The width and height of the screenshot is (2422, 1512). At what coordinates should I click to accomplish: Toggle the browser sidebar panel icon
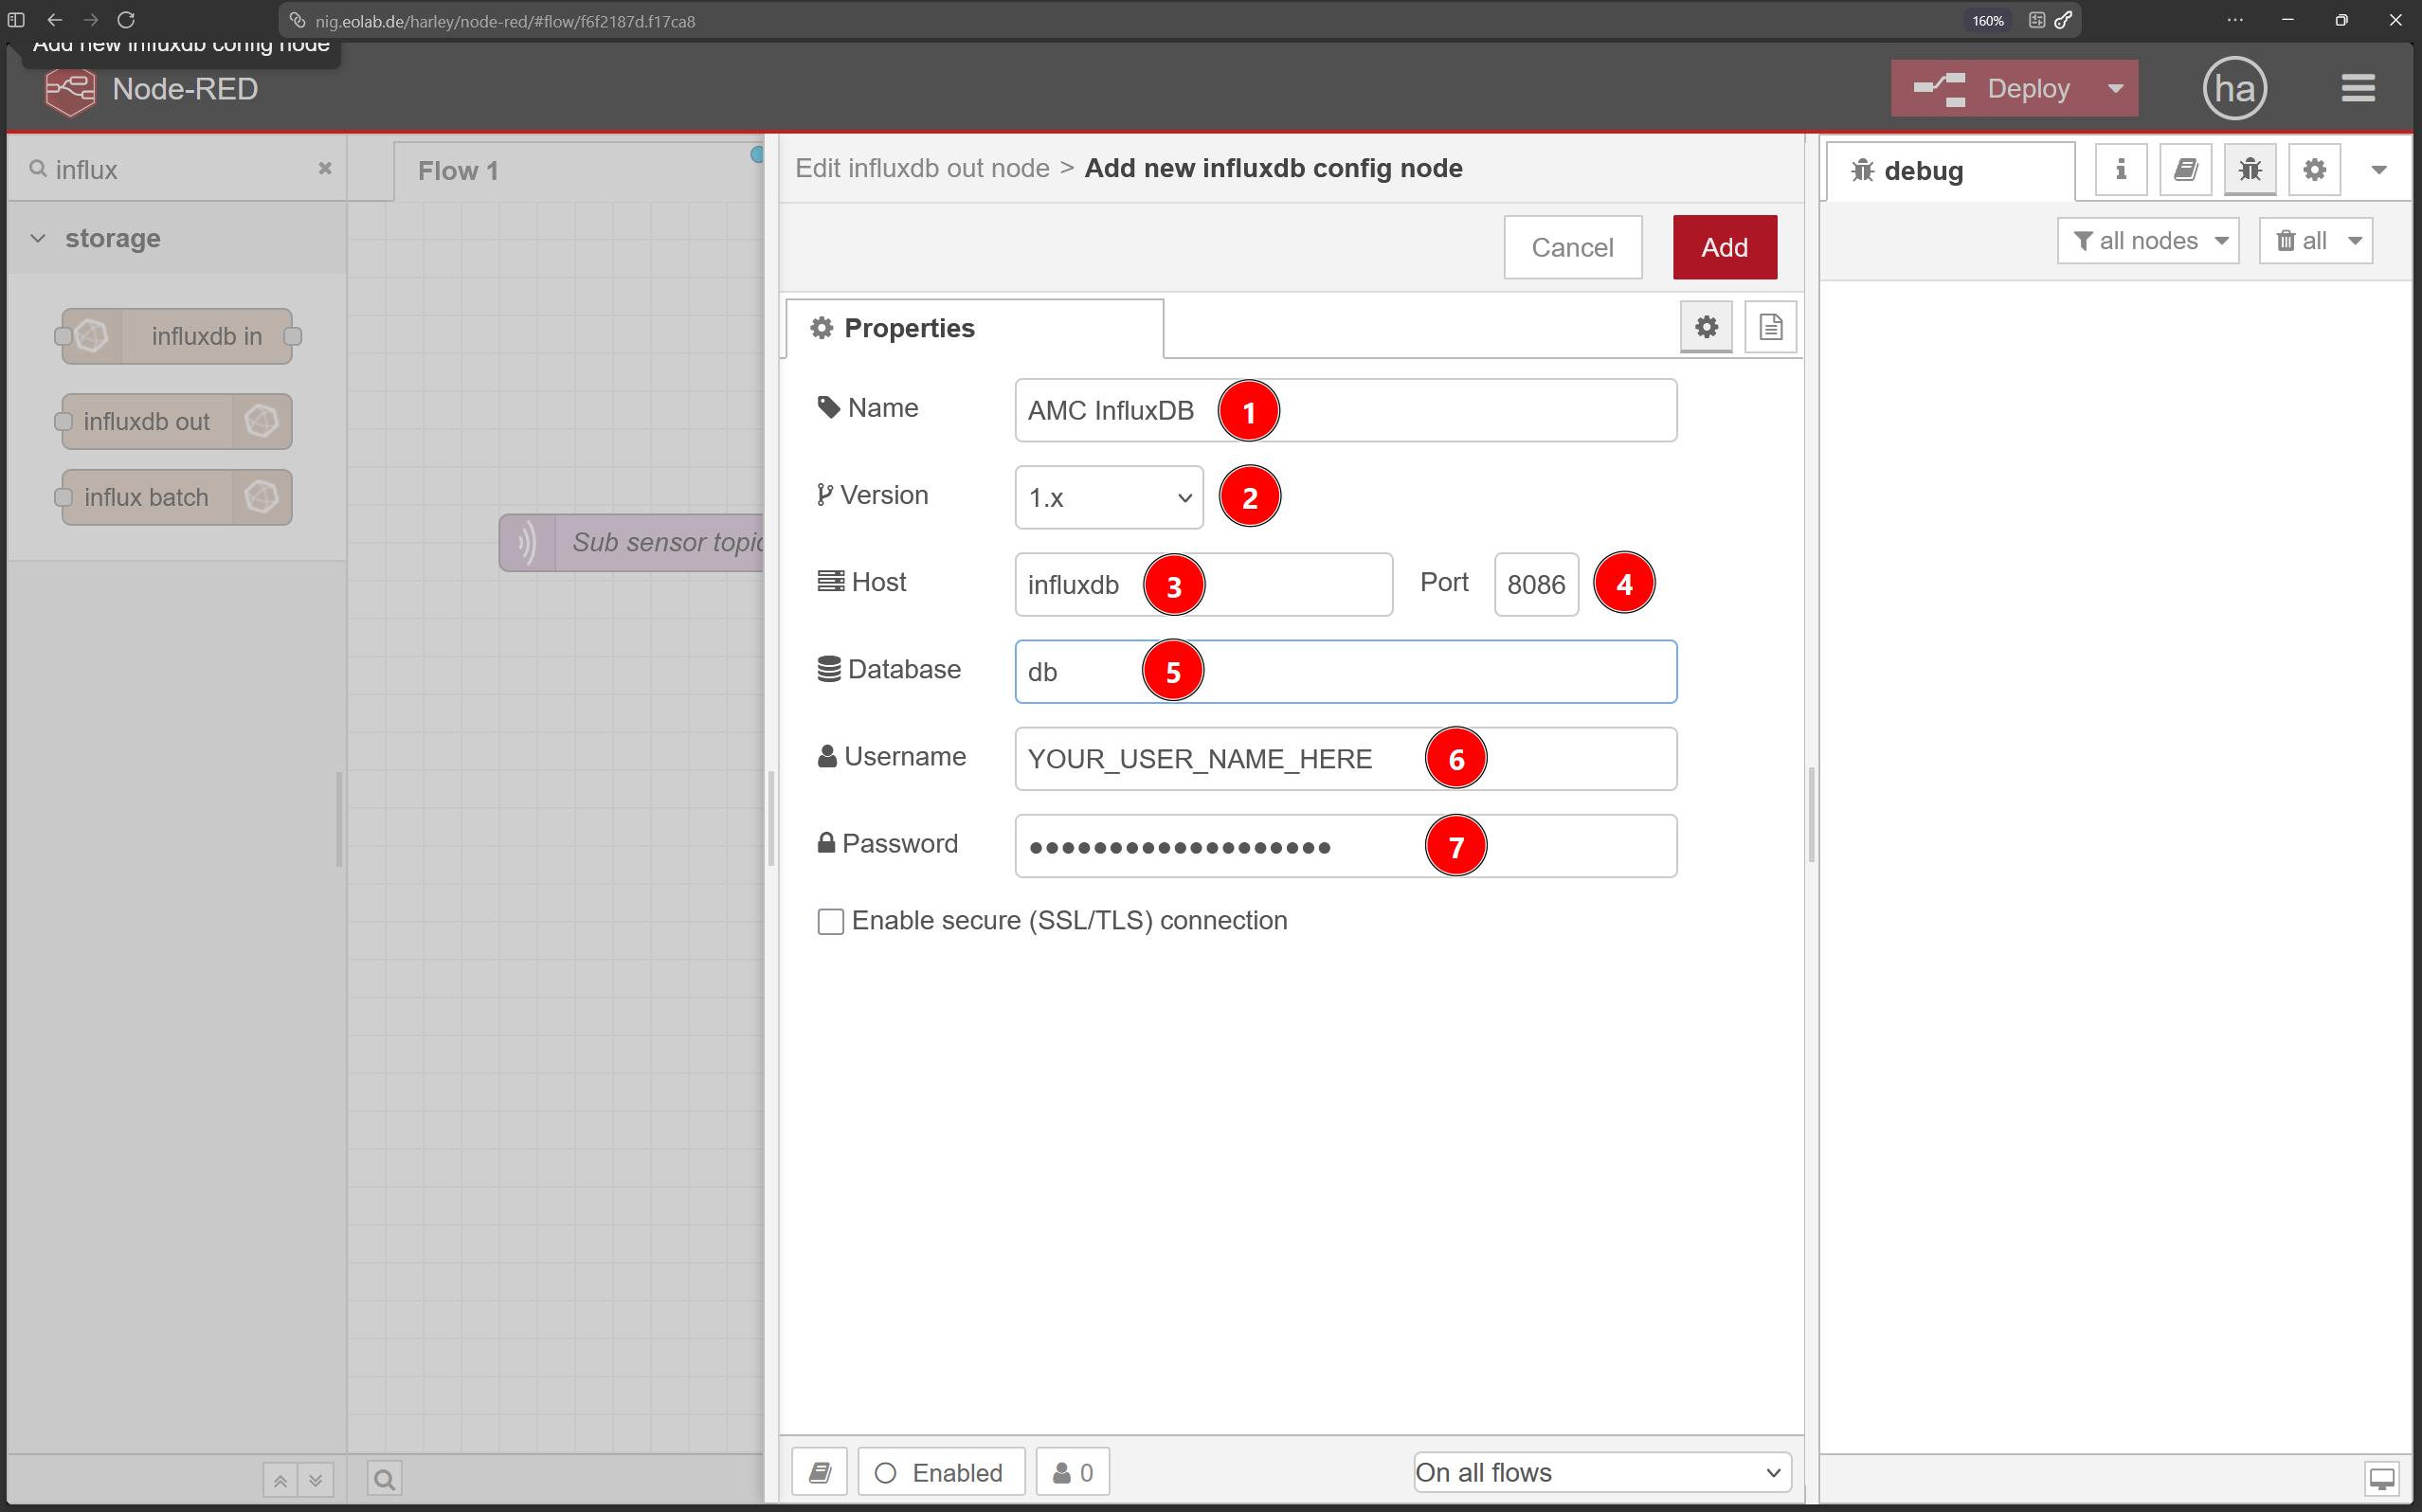tap(16, 20)
